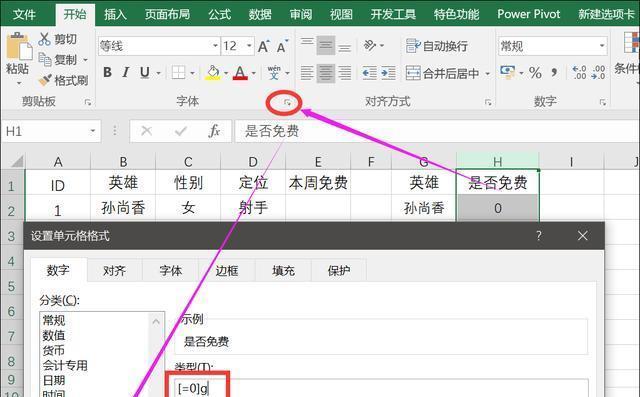Click the increase font size icon

(264, 46)
